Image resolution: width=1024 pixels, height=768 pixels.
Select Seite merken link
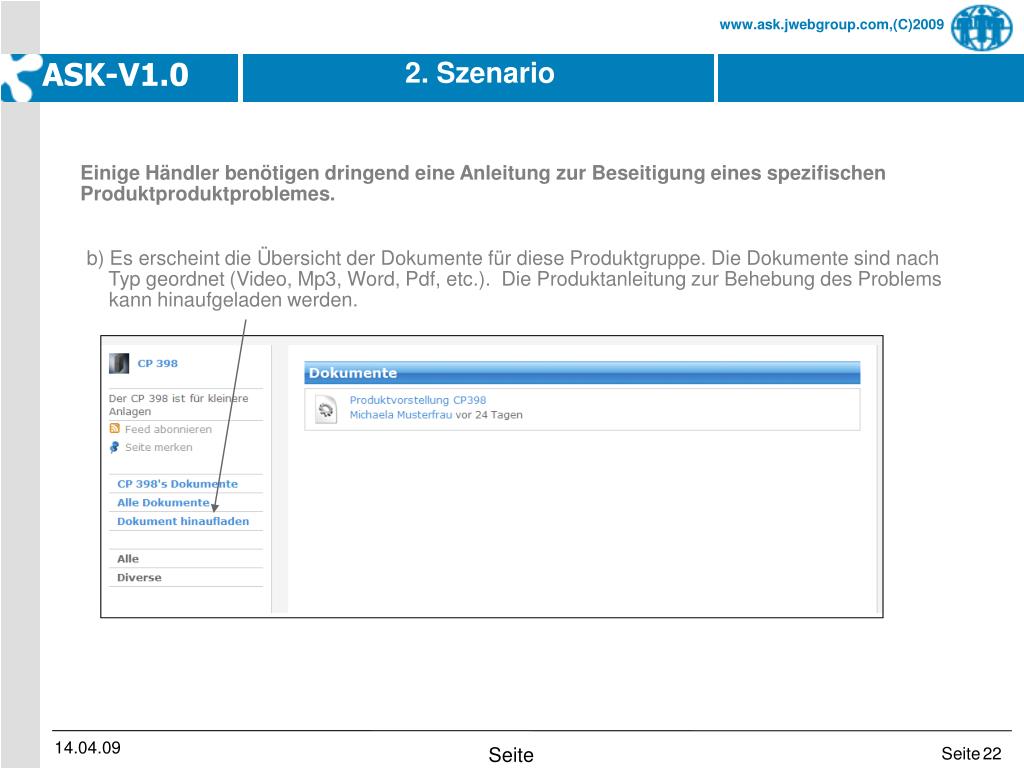pyautogui.click(x=159, y=447)
